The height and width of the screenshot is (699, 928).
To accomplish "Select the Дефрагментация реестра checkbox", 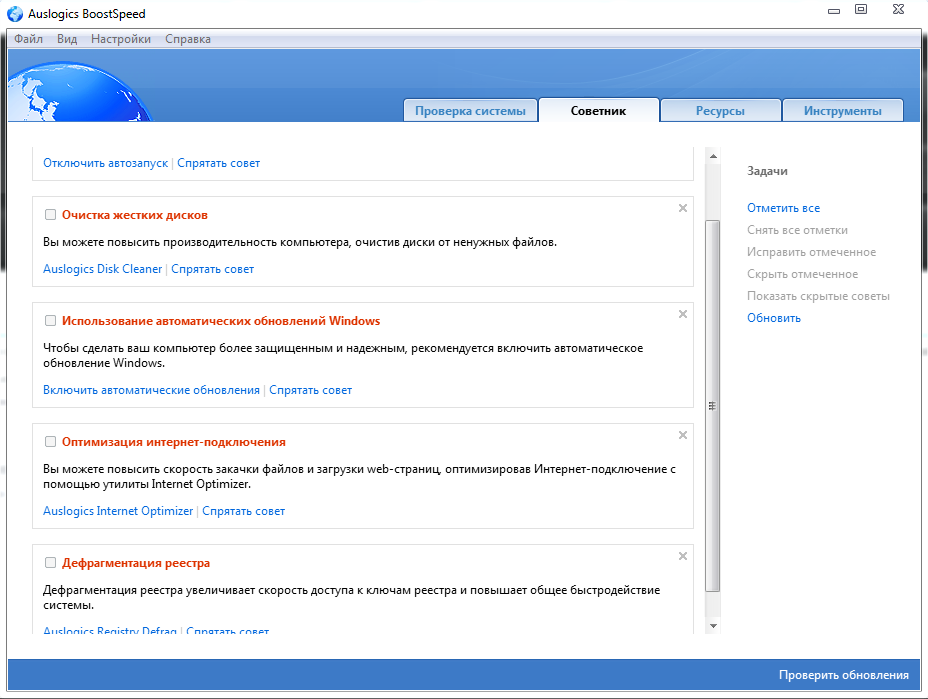I will (50, 563).
